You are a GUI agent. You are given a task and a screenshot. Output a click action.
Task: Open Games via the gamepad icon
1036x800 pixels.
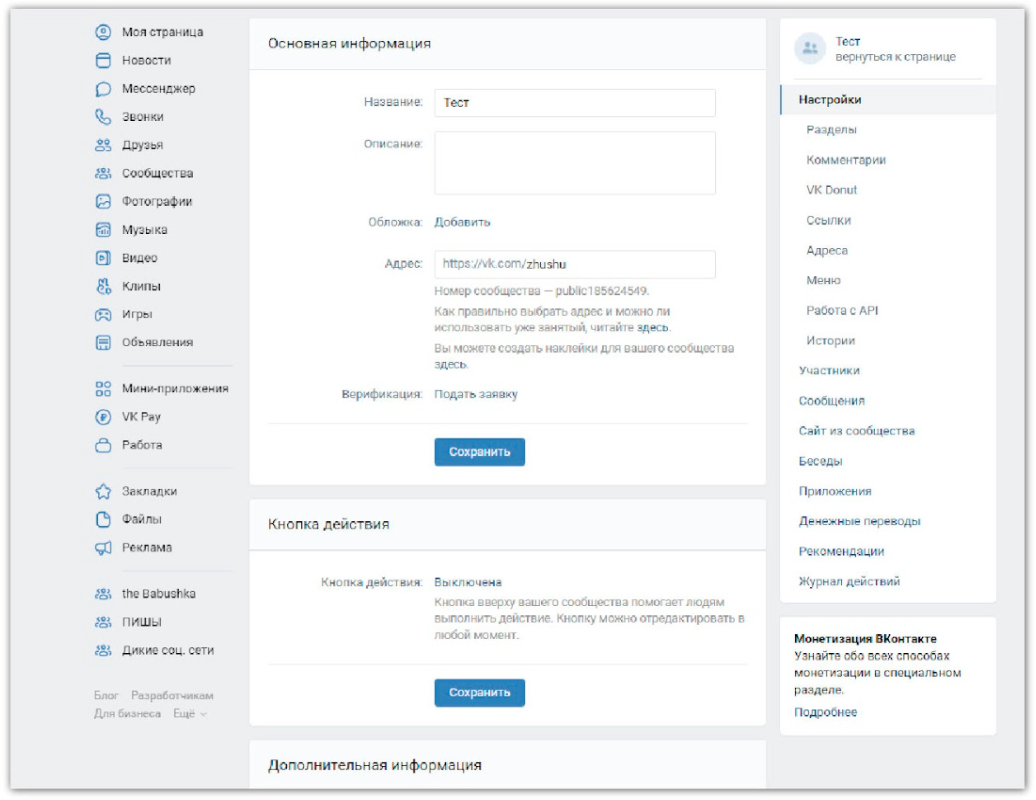tap(102, 314)
